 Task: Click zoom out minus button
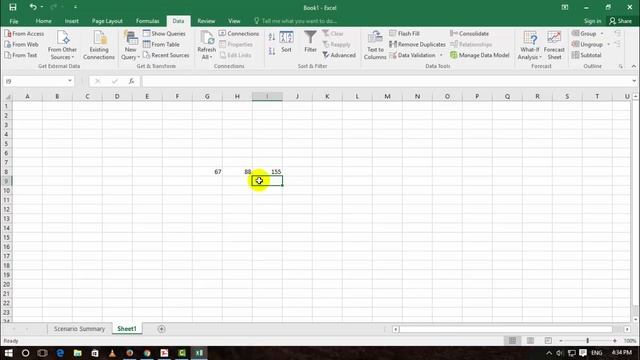pos(561,341)
